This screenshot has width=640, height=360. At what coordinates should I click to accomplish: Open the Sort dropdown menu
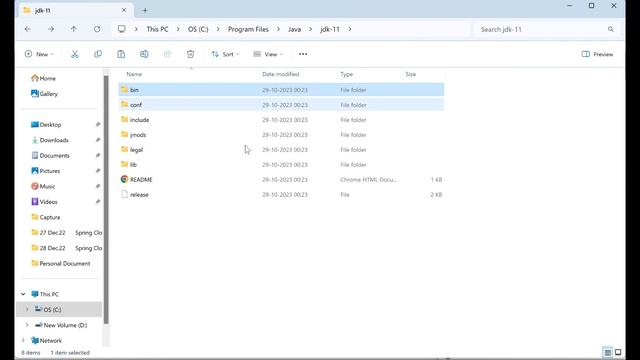point(225,54)
